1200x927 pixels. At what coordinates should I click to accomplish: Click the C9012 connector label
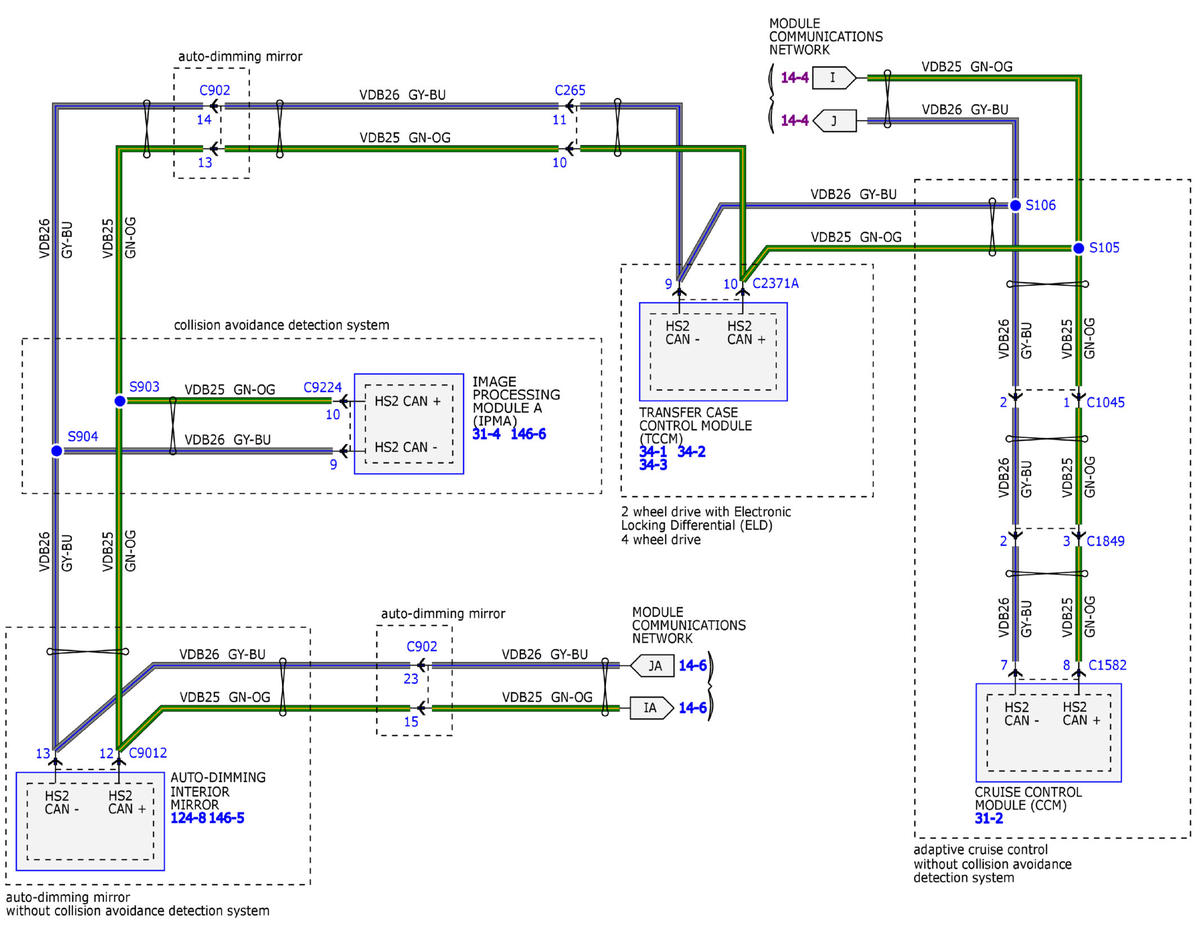[147, 753]
